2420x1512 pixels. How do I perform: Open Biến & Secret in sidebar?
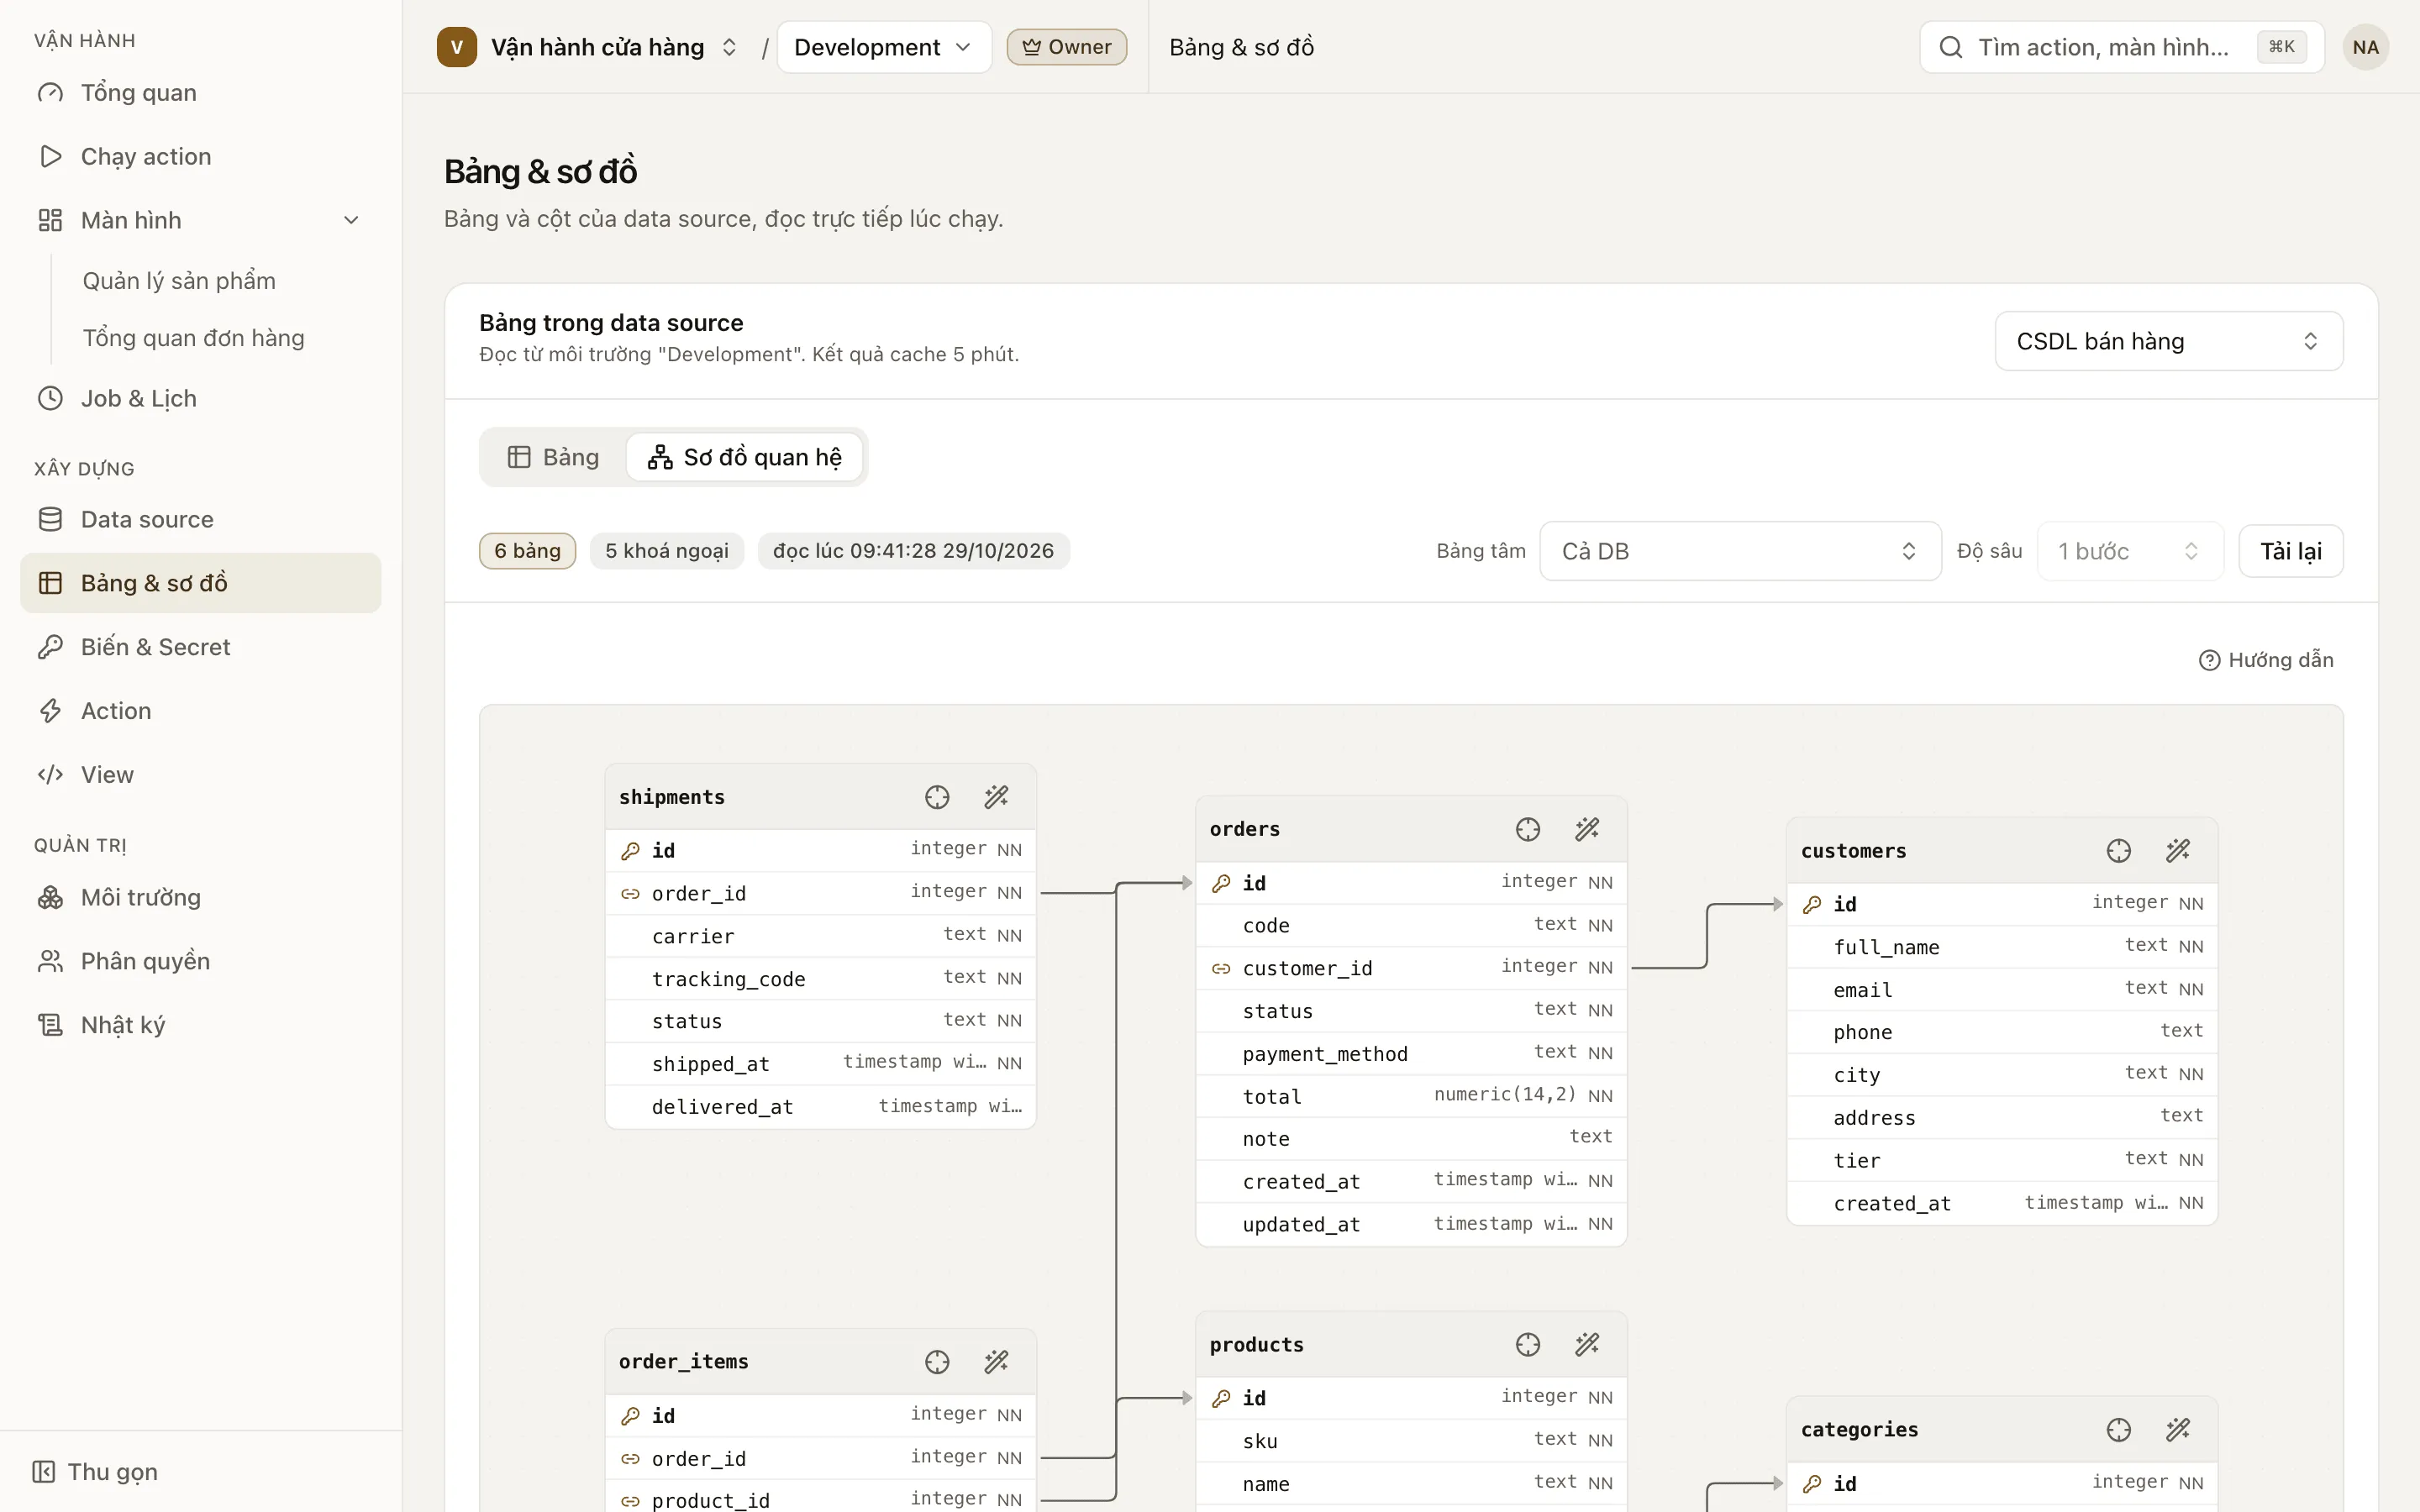(200, 648)
